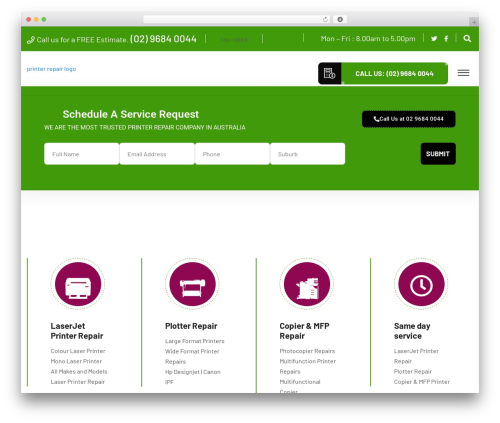Submit the service request form

(438, 154)
